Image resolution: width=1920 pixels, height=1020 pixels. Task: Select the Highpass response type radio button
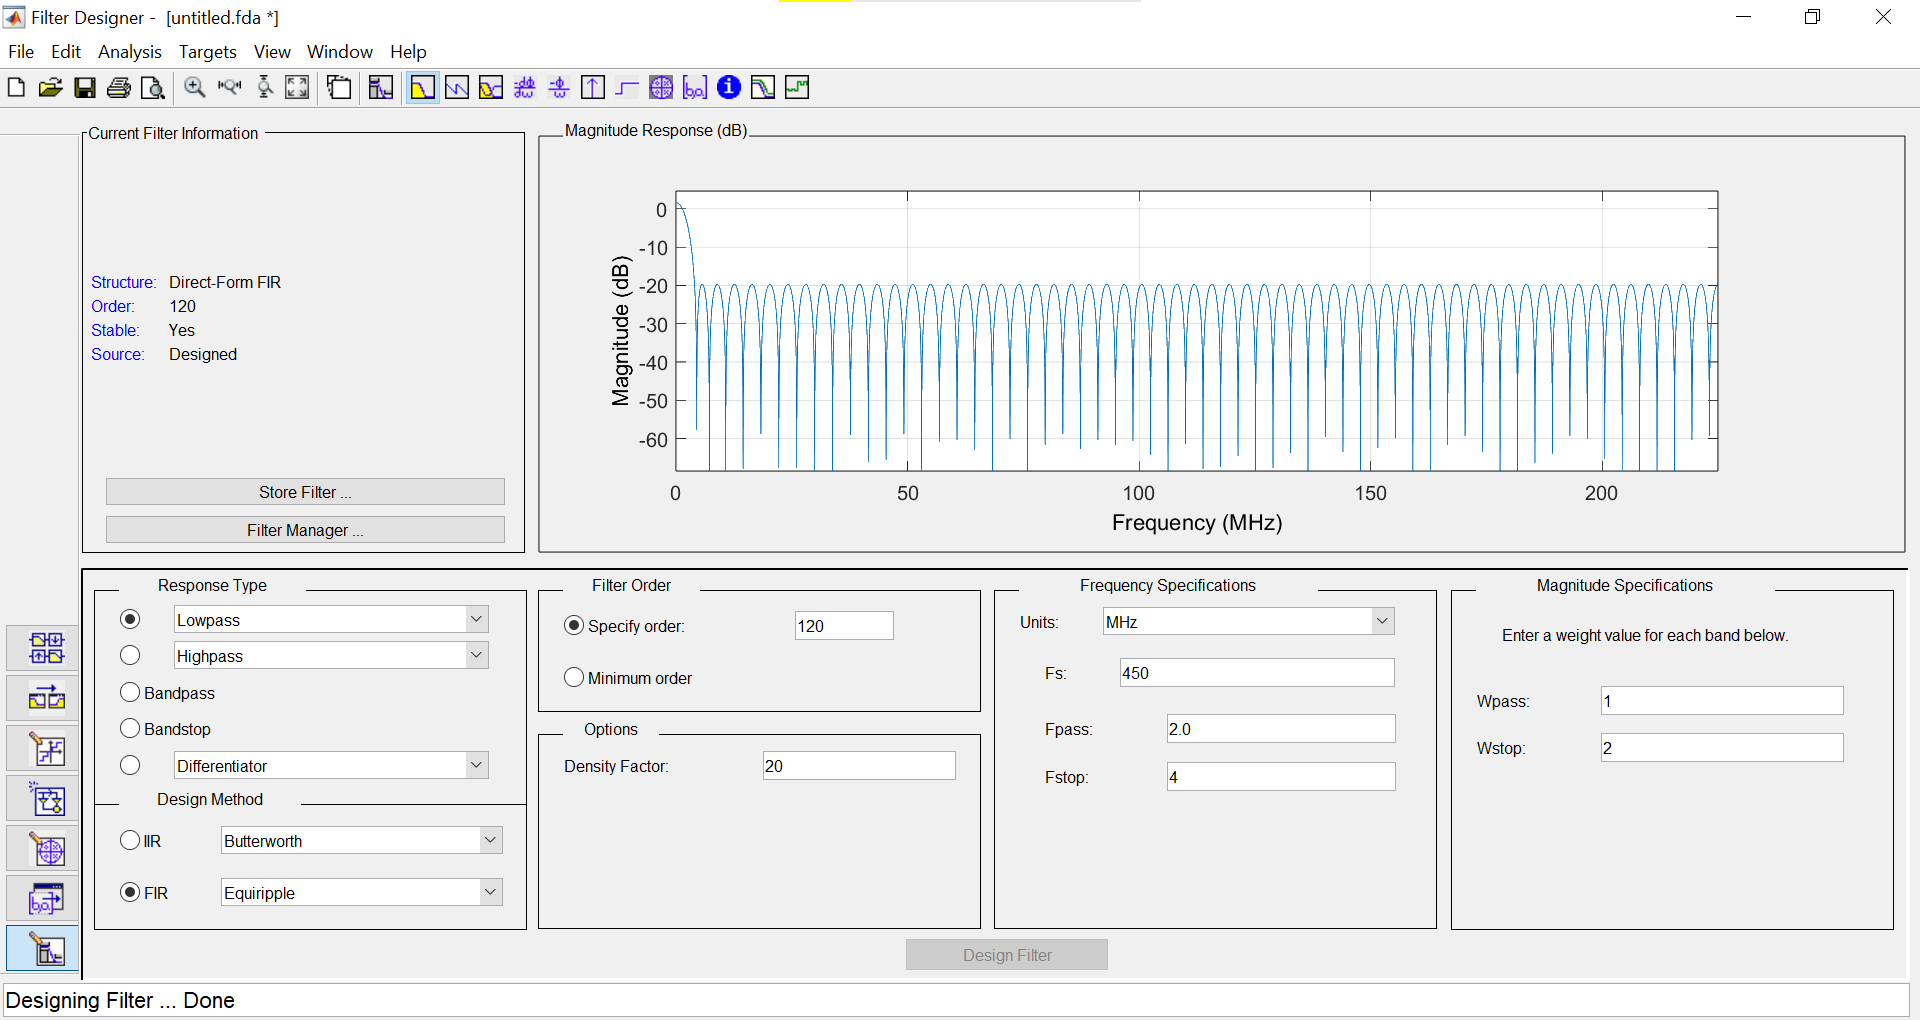tap(130, 655)
